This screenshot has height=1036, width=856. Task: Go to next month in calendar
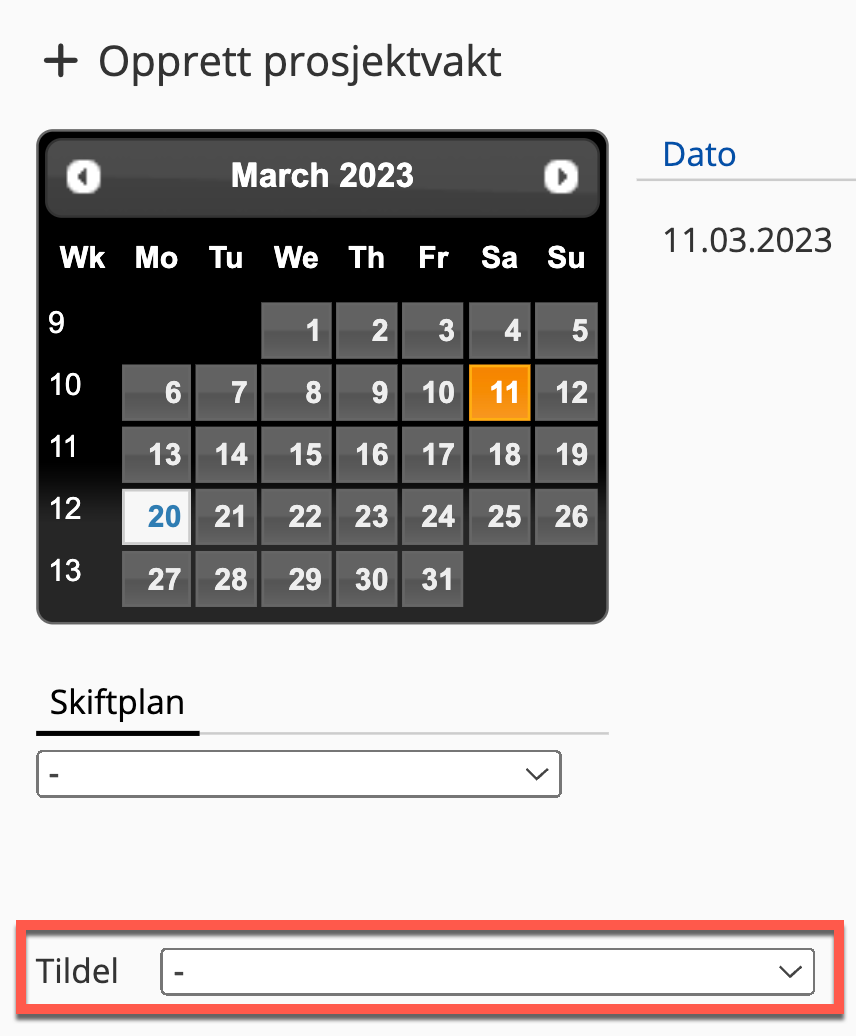(561, 177)
